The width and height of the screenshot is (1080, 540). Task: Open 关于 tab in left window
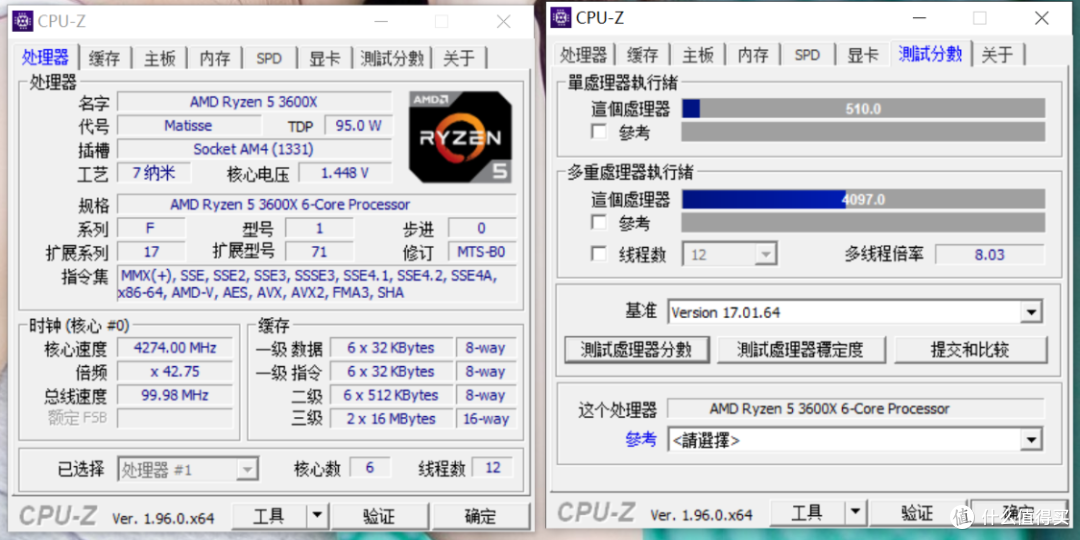coord(459,59)
